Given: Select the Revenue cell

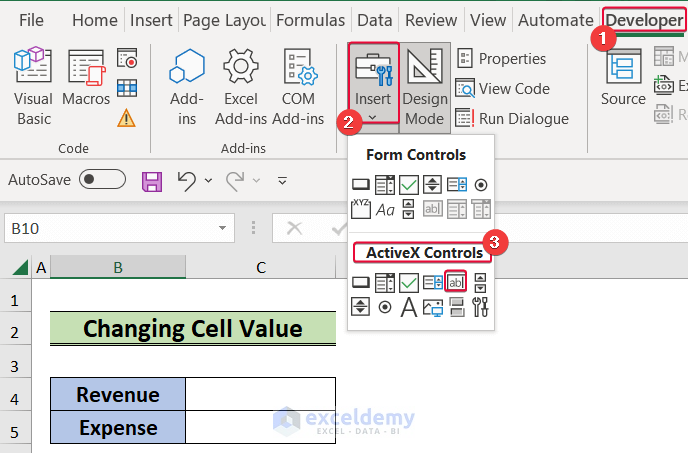Looking at the screenshot, I should [118, 394].
